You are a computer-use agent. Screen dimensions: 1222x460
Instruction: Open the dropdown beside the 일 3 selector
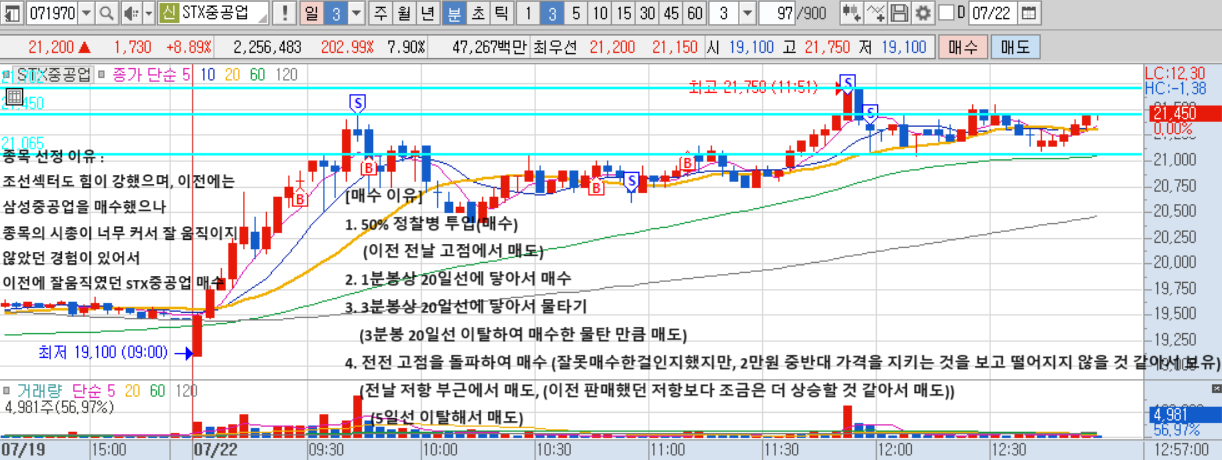point(357,14)
